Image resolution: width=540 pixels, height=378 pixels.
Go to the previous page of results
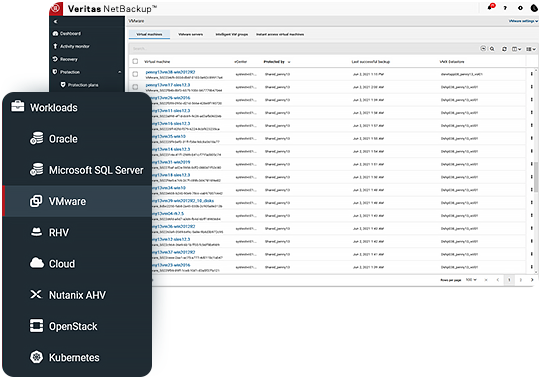click(x=498, y=280)
